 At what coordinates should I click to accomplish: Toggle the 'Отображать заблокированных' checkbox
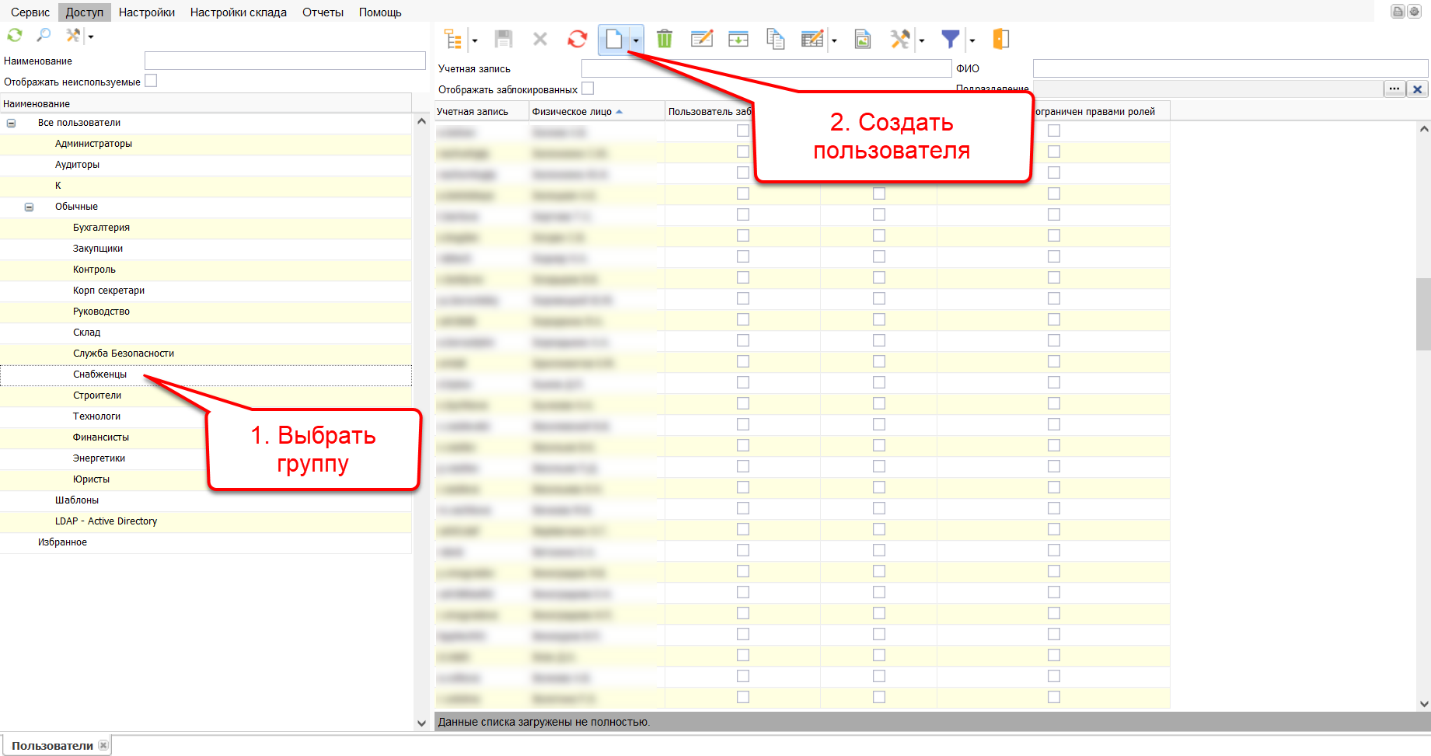[x=588, y=89]
